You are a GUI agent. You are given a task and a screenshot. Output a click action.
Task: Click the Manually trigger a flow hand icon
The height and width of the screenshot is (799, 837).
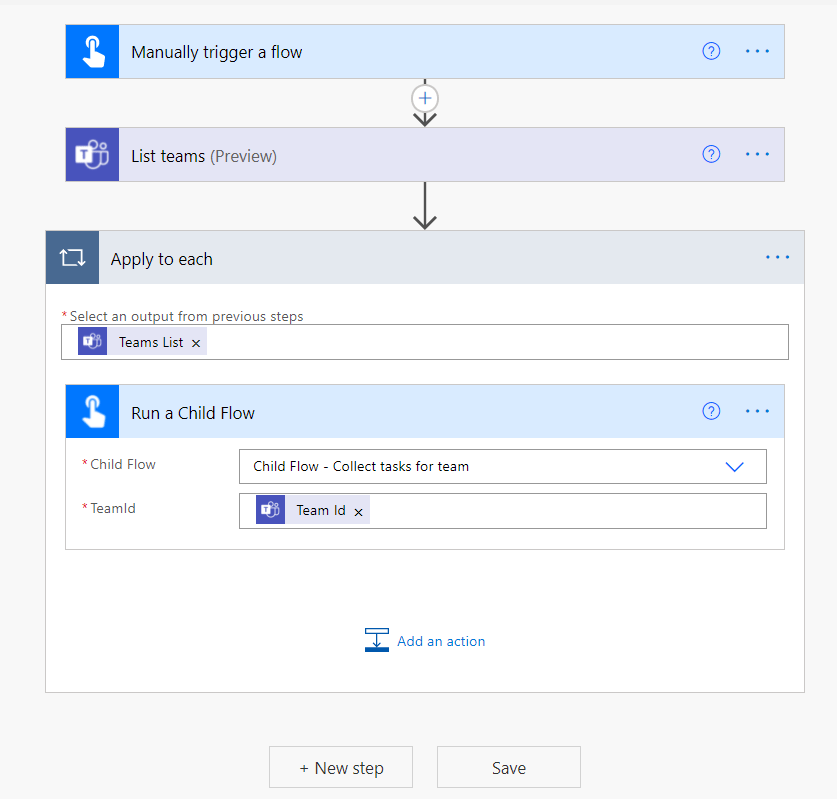click(x=92, y=52)
